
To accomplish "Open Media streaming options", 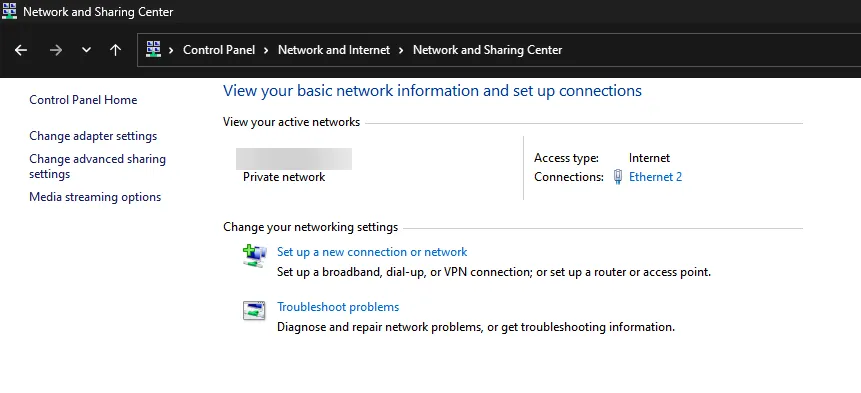I will point(95,197).
